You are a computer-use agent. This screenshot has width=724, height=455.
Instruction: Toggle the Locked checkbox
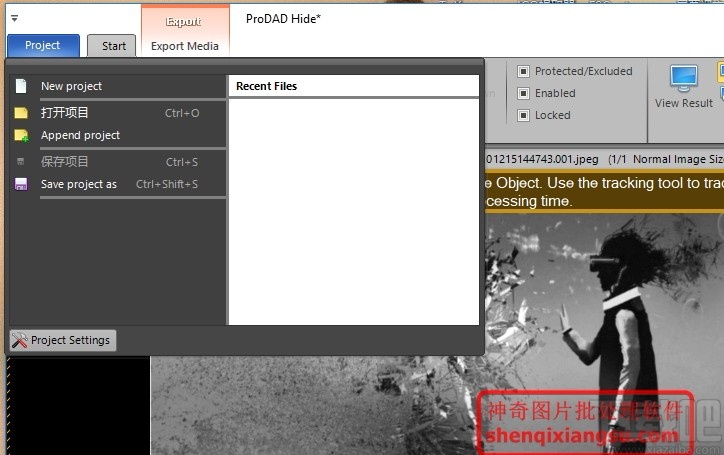tap(523, 115)
